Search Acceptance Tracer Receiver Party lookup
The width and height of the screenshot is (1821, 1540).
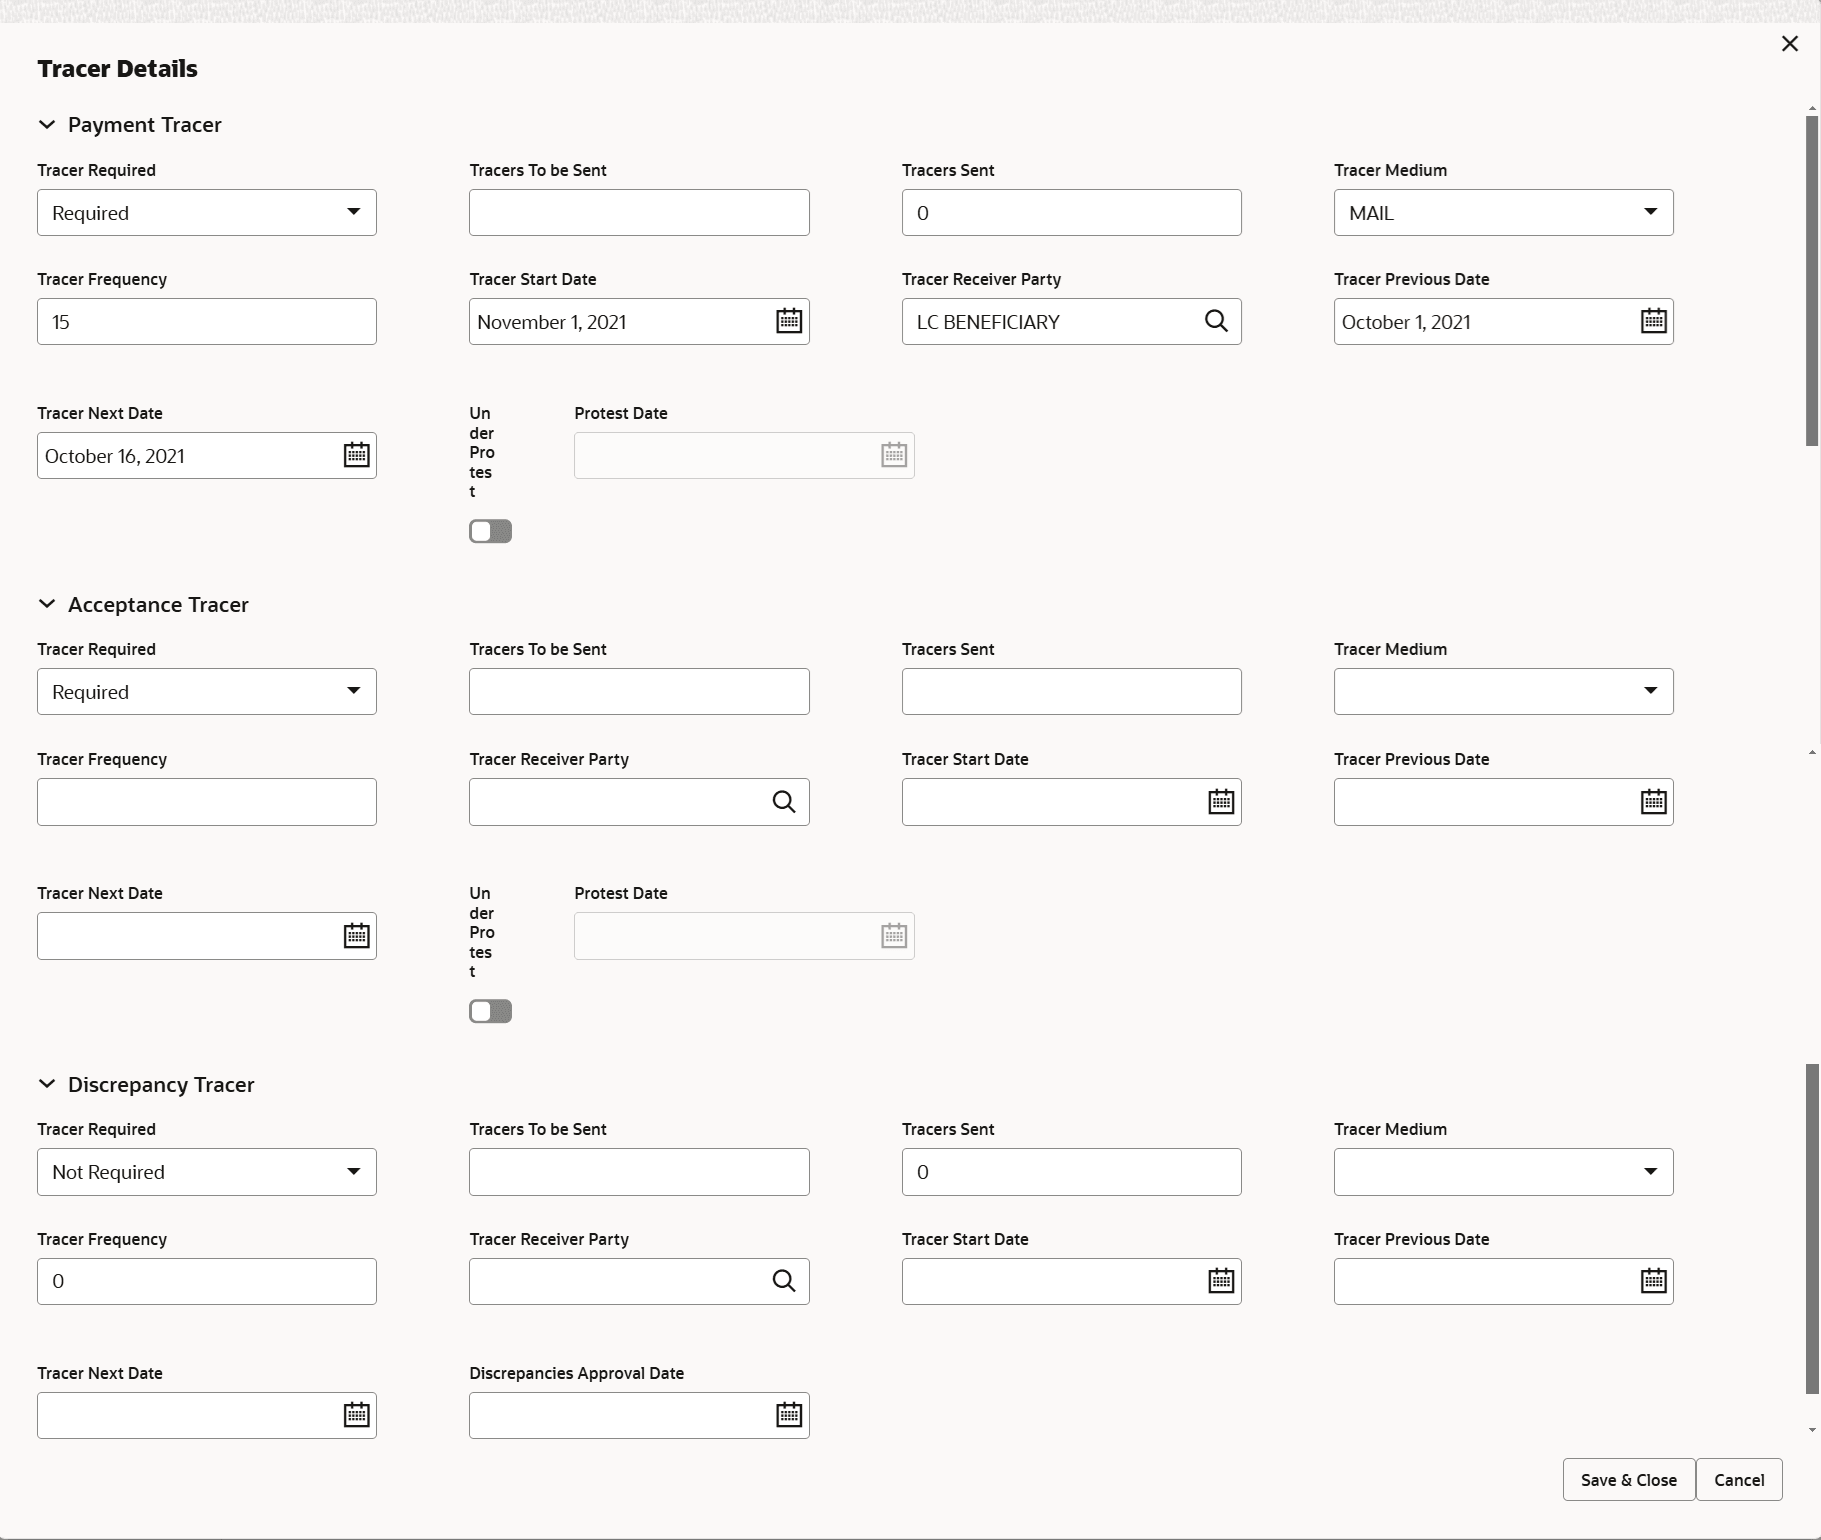[784, 801]
